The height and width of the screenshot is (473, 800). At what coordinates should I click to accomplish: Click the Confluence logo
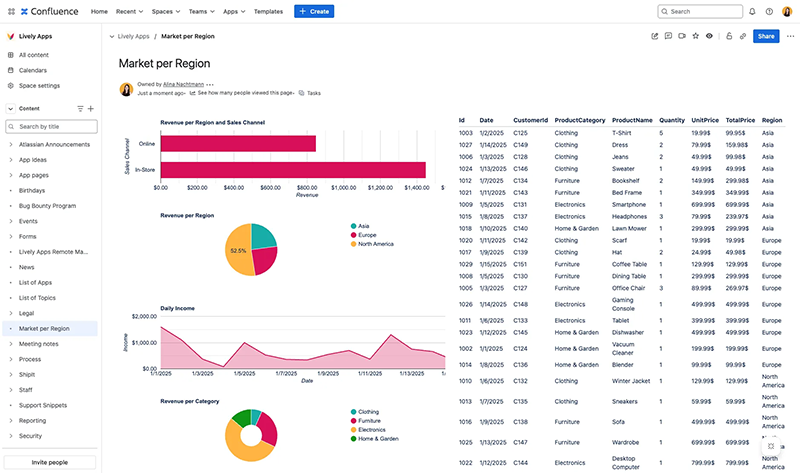[49, 11]
